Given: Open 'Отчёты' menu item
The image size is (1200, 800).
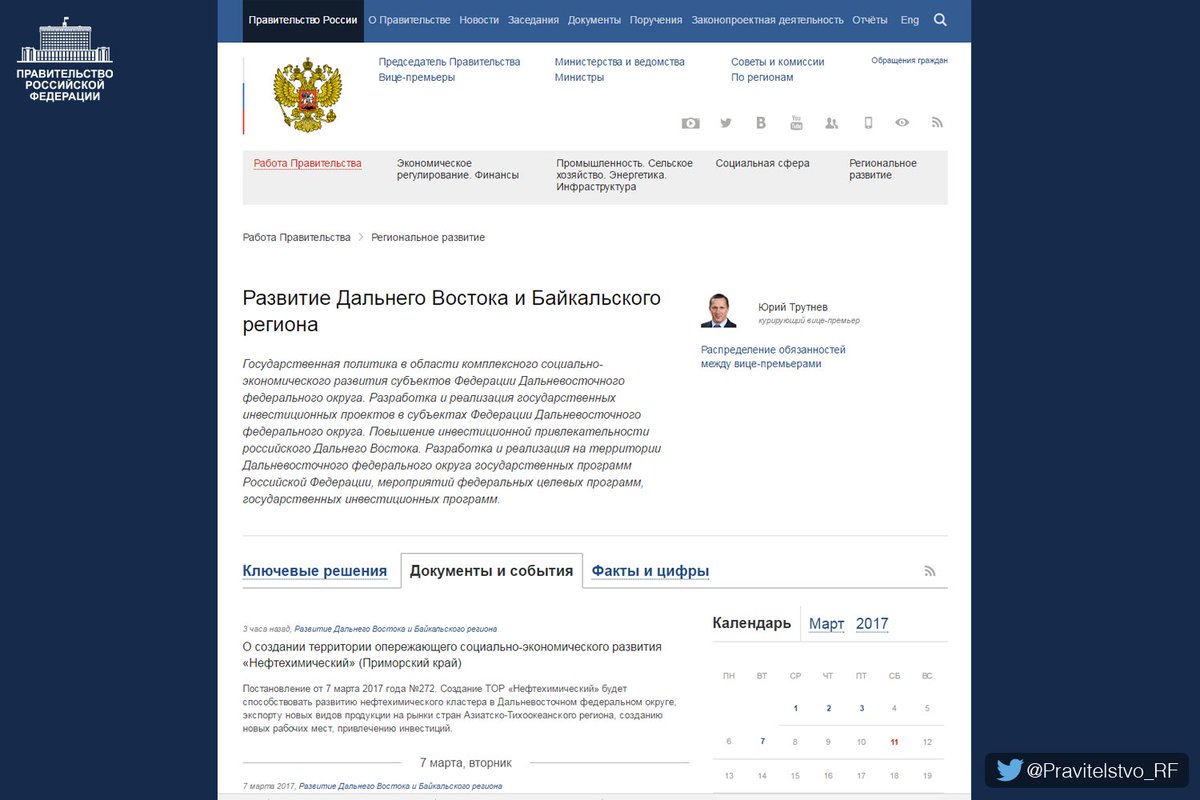Looking at the screenshot, I should [x=870, y=20].
